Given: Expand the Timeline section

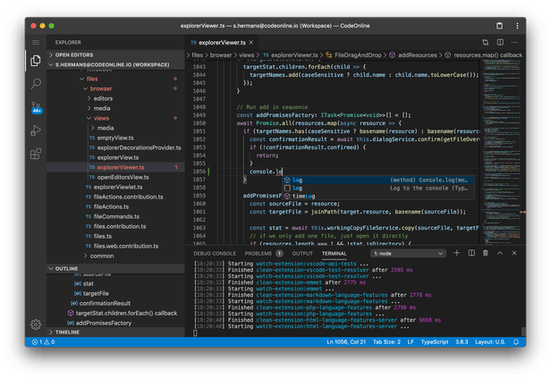Looking at the screenshot, I should pyautogui.click(x=116, y=332).
